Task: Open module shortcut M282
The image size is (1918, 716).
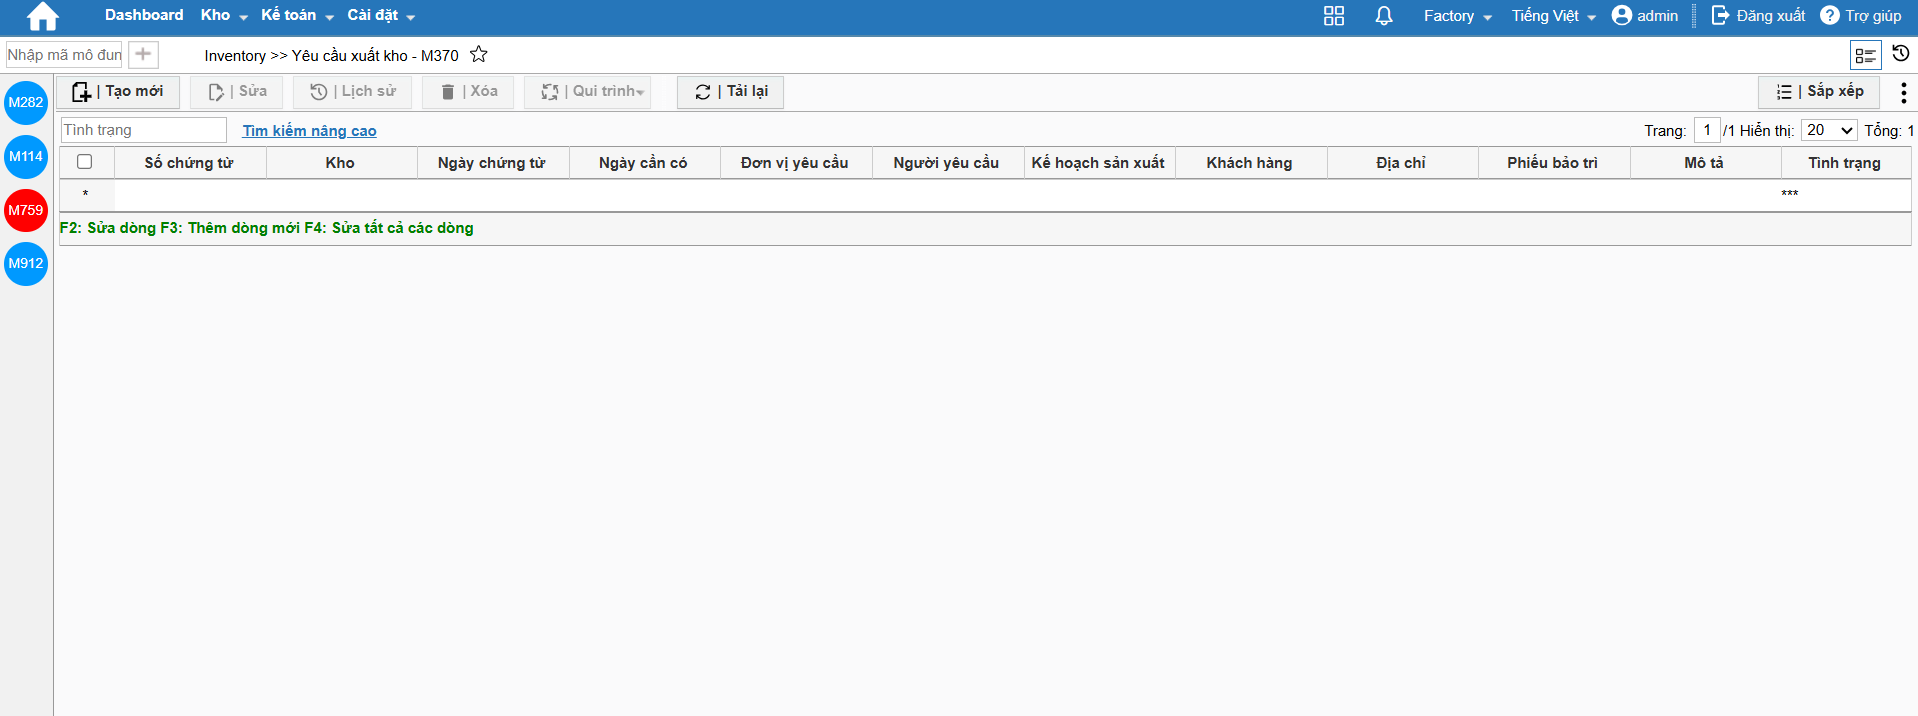Action: pyautogui.click(x=26, y=102)
